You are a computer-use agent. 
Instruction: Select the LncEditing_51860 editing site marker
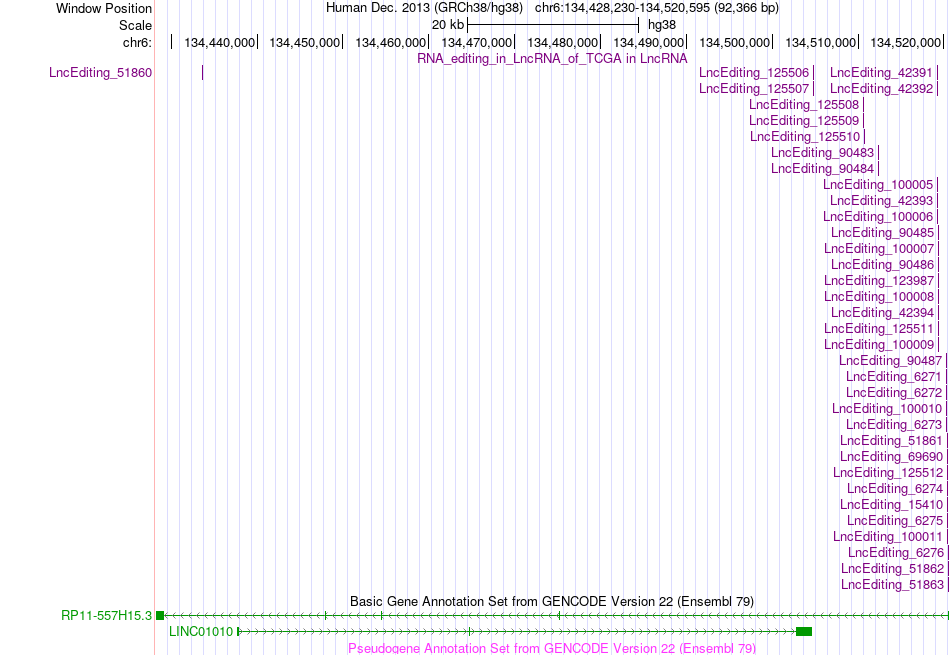(202, 73)
